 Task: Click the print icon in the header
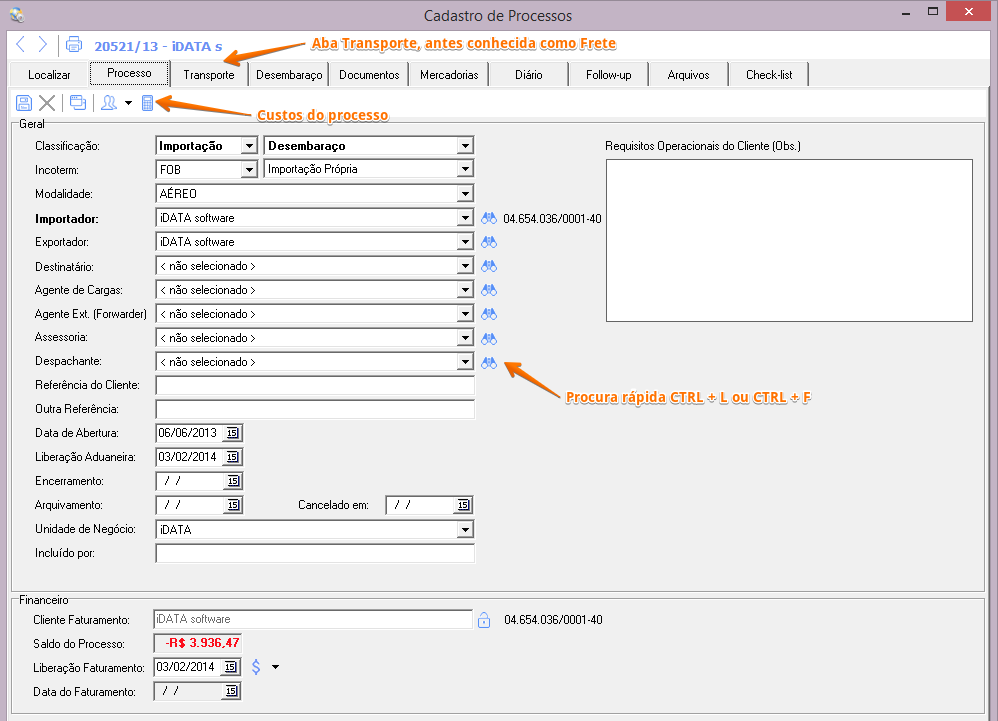coord(73,44)
